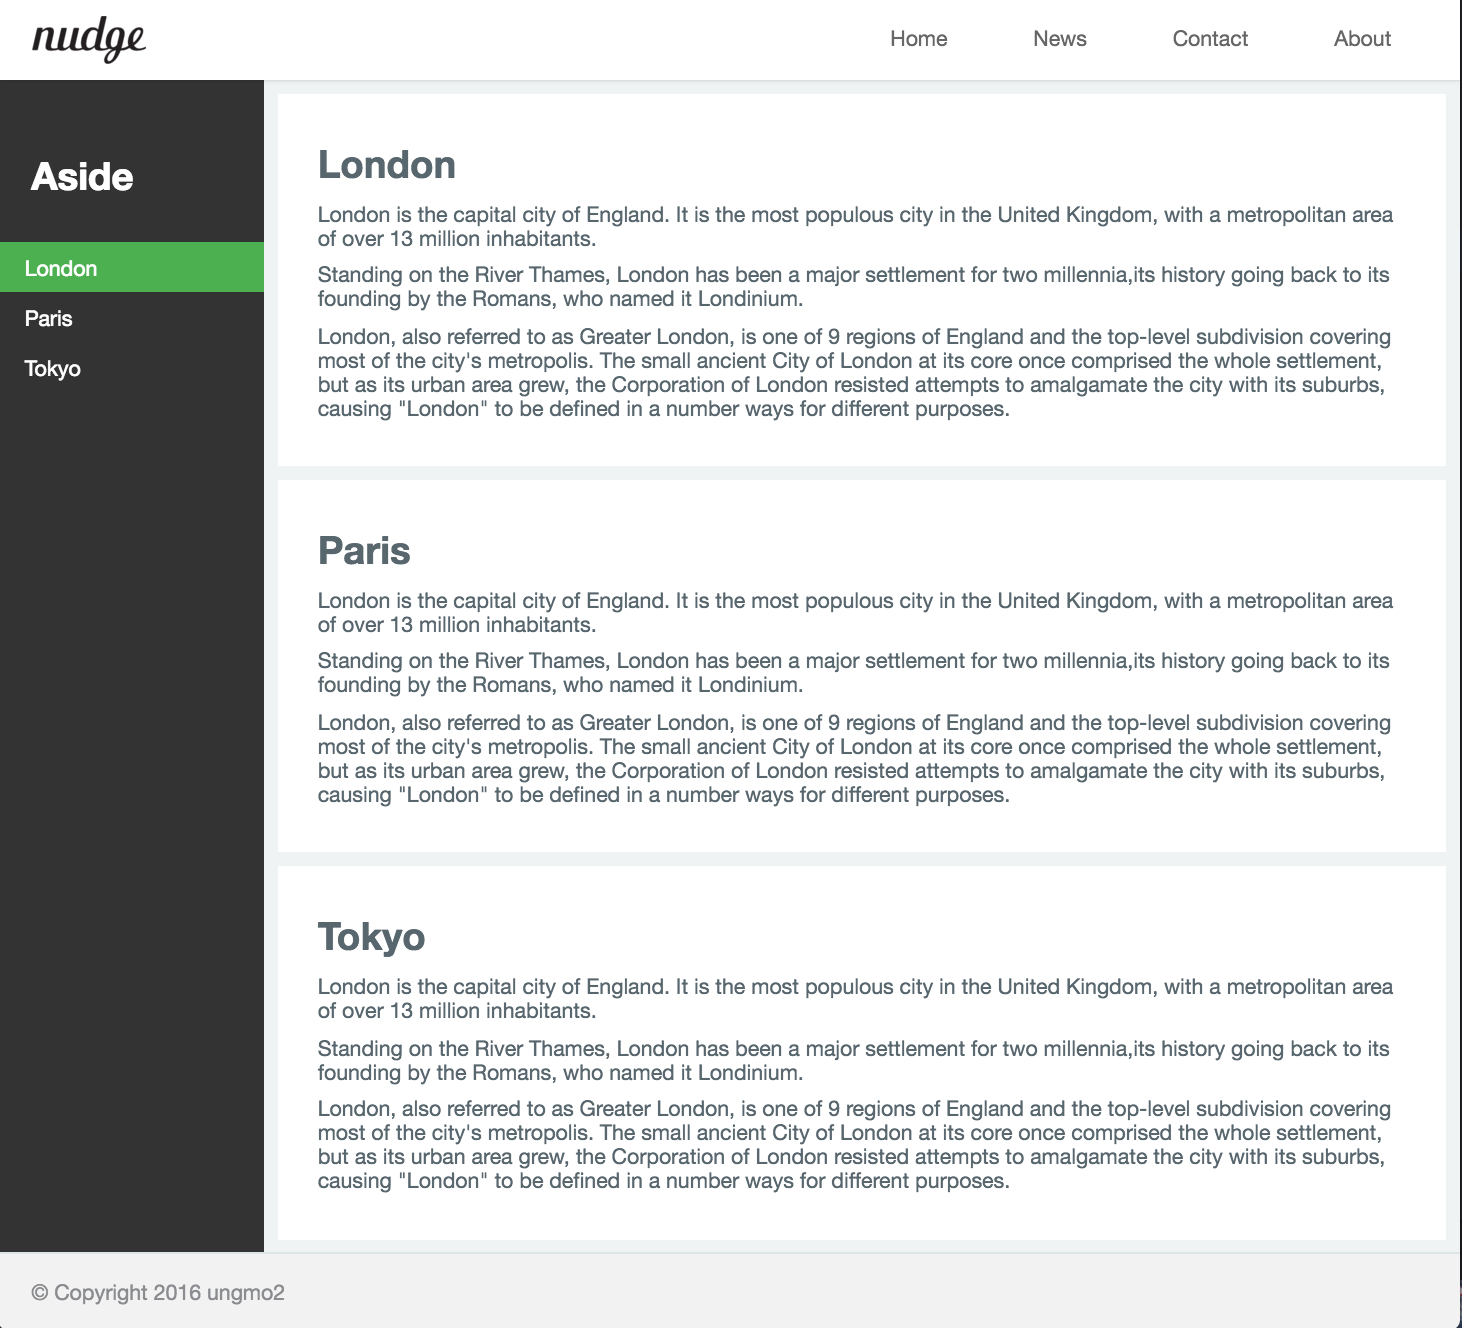Open the Home nav link

click(918, 39)
